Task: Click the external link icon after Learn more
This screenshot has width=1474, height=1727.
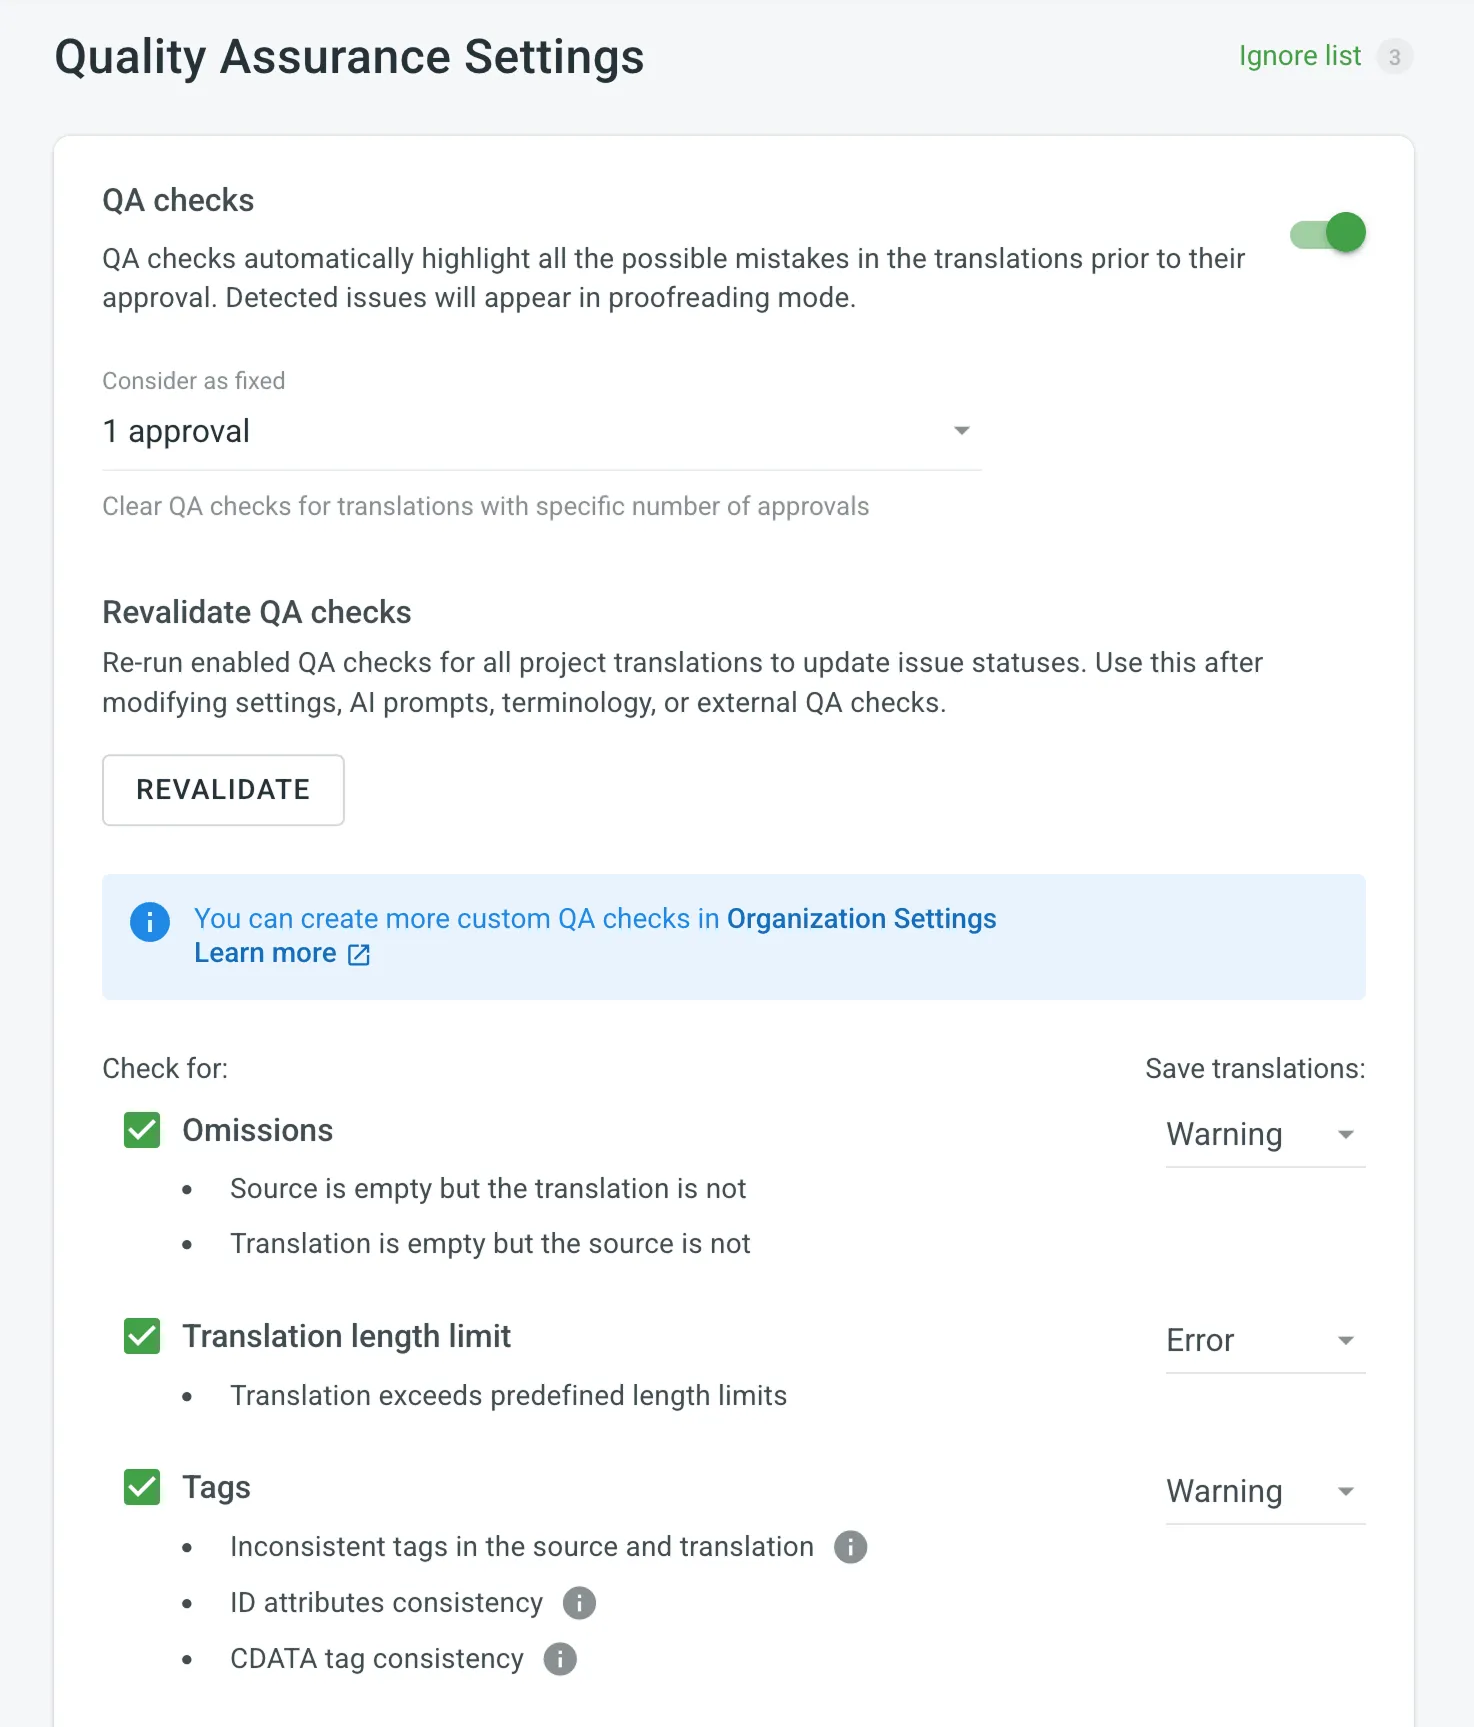Action: pos(359,955)
